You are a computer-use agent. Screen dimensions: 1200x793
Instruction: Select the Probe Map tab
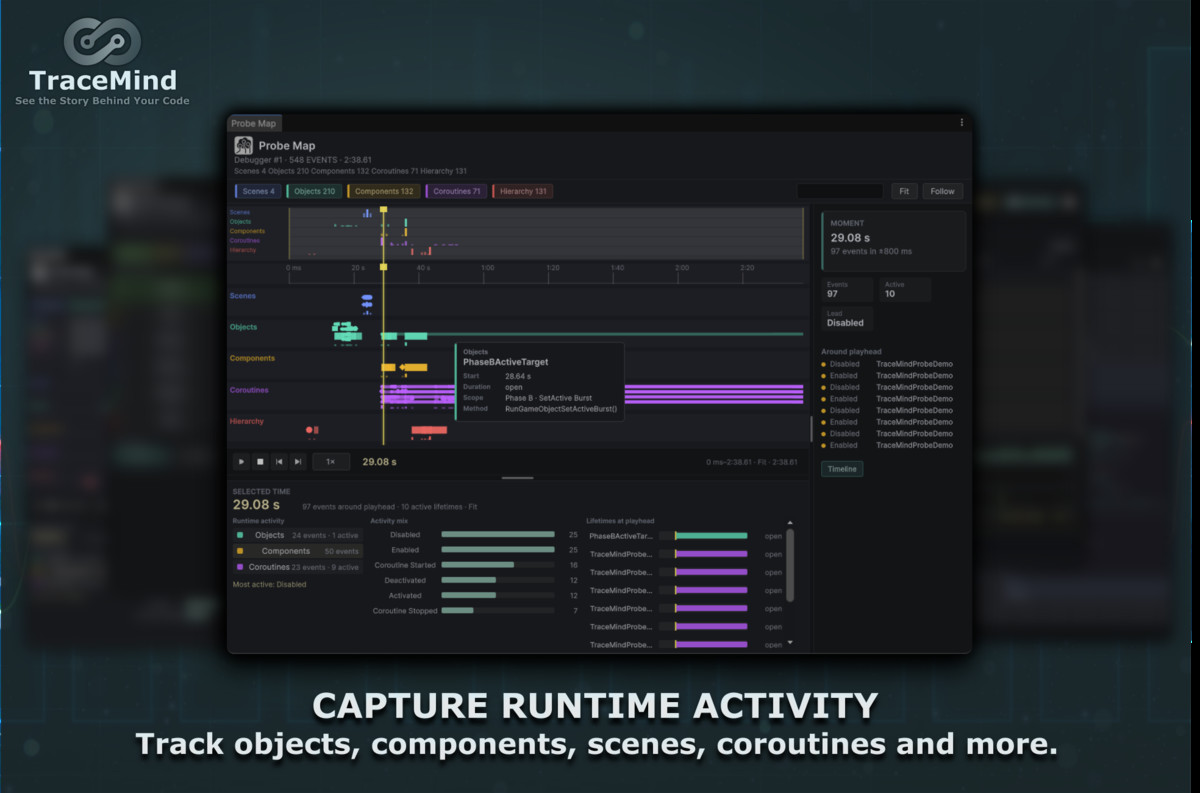point(254,123)
